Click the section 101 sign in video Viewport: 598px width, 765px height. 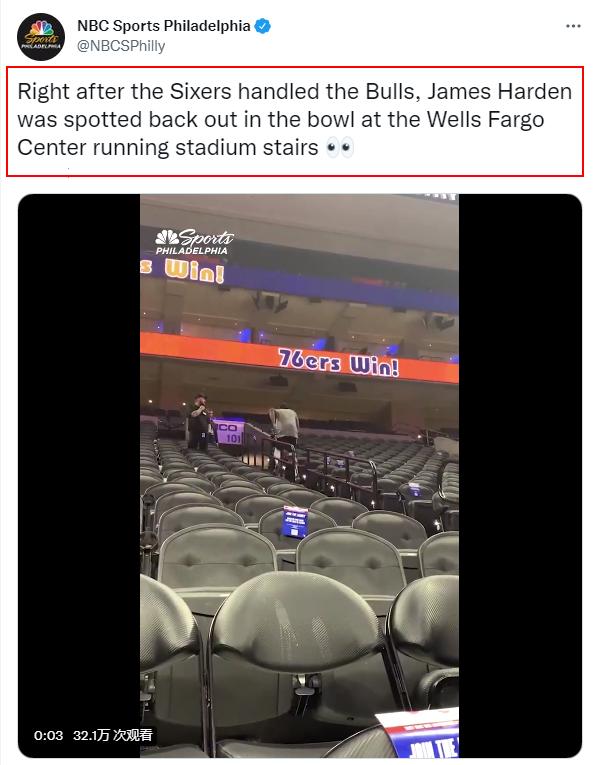coord(230,432)
